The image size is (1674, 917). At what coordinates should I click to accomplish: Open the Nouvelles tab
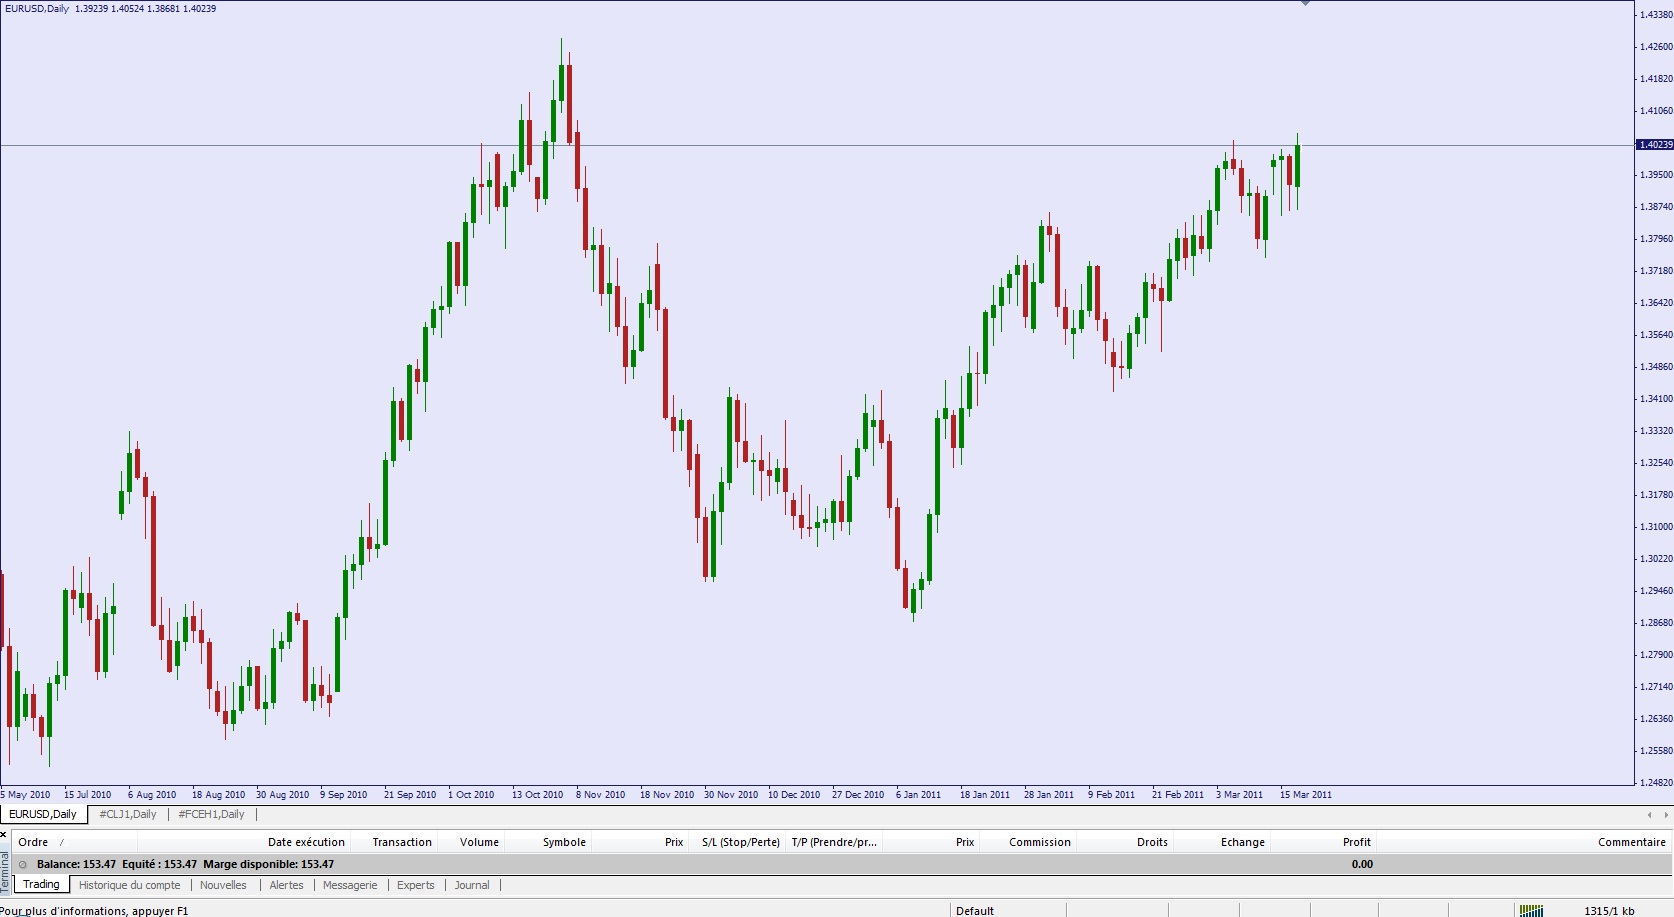click(223, 885)
